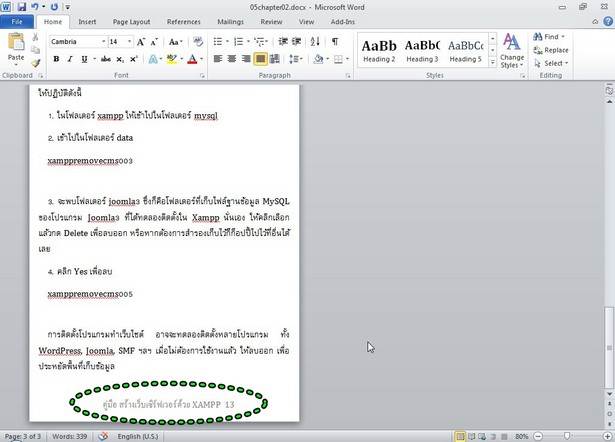Toggle Justify alignment button

pyautogui.click(x=260, y=59)
